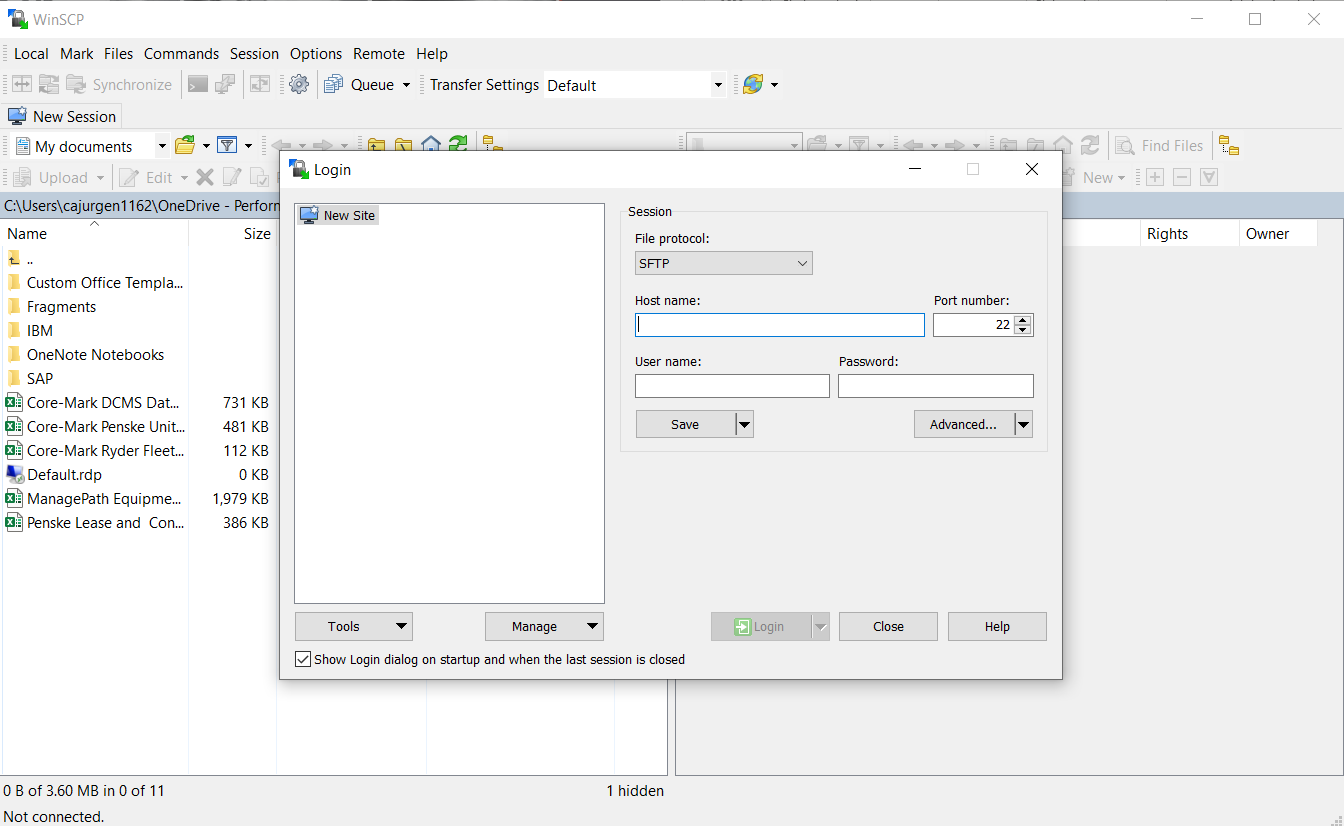Click the Advanced... button
1344x826 pixels.
(963, 424)
